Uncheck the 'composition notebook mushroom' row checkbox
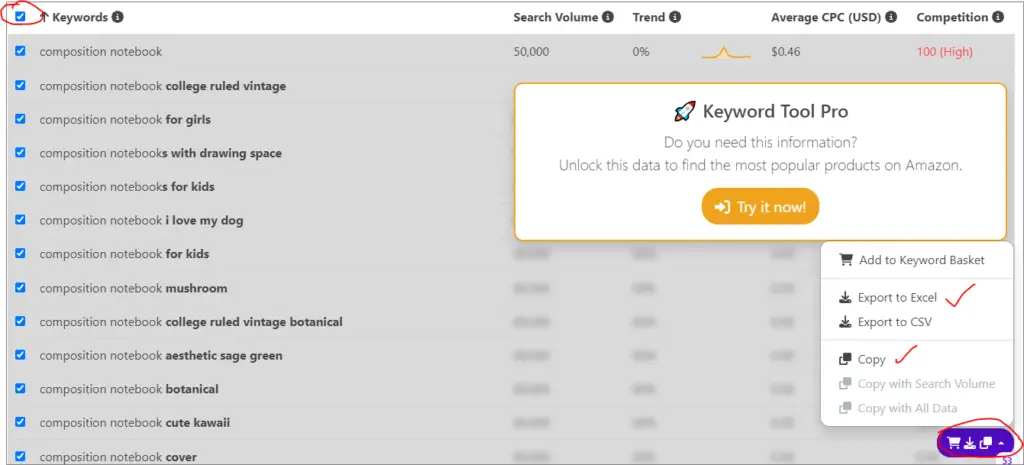 [20, 287]
